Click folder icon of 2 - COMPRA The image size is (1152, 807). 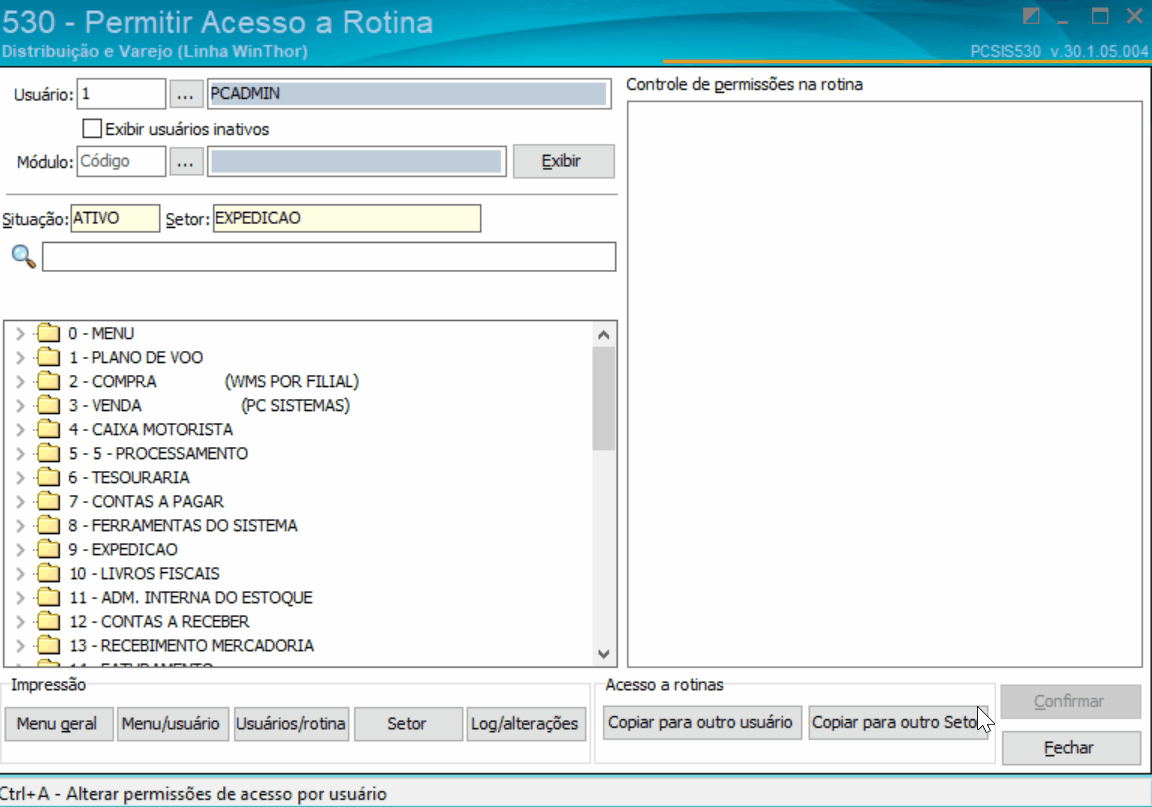48,381
